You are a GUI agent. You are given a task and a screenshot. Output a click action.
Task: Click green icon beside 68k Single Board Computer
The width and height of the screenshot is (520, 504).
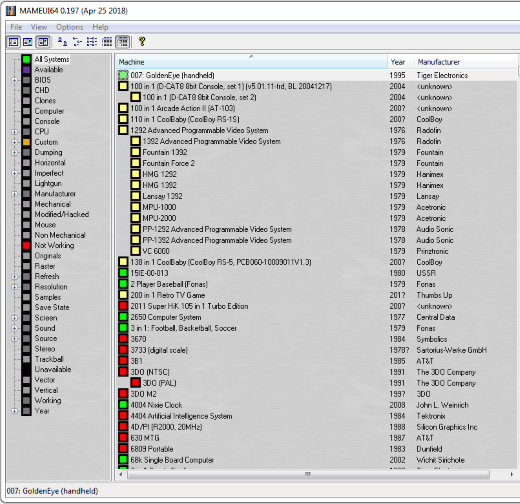[x=123, y=460]
